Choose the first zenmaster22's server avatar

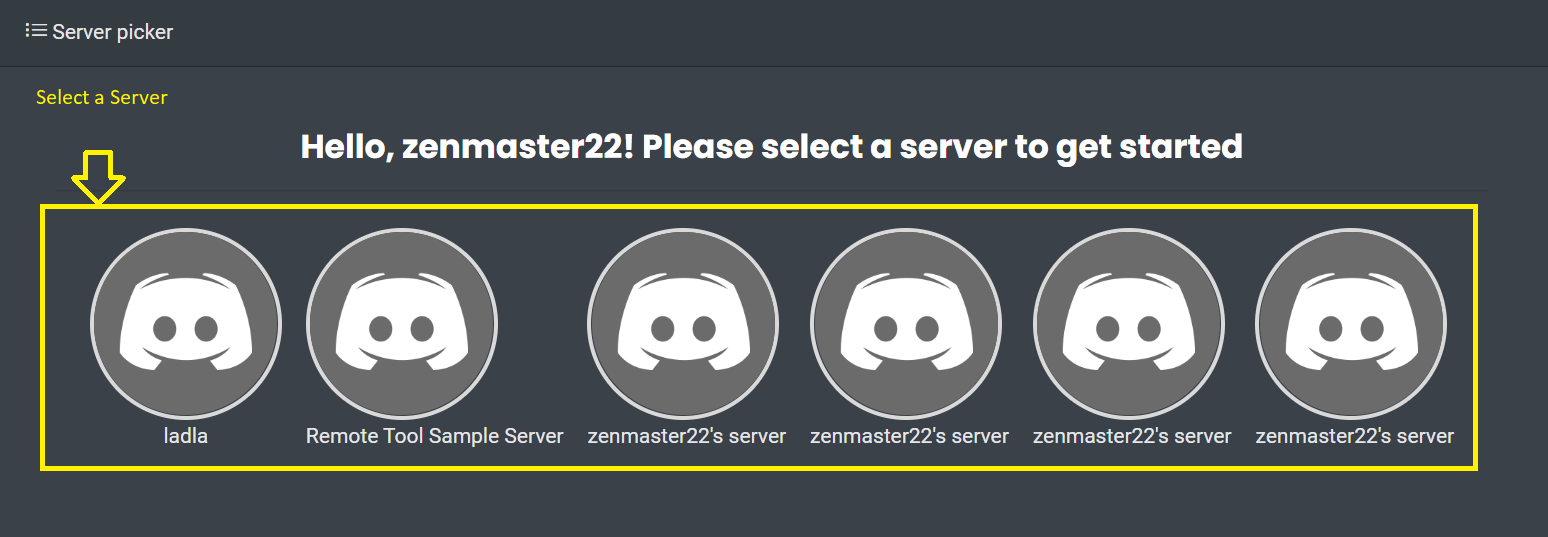pos(683,323)
